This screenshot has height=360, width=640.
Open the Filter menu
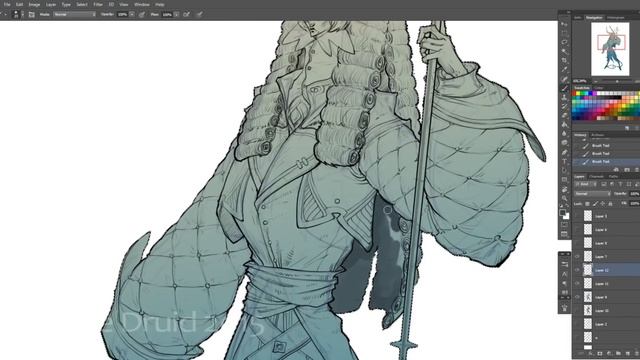point(98,4)
